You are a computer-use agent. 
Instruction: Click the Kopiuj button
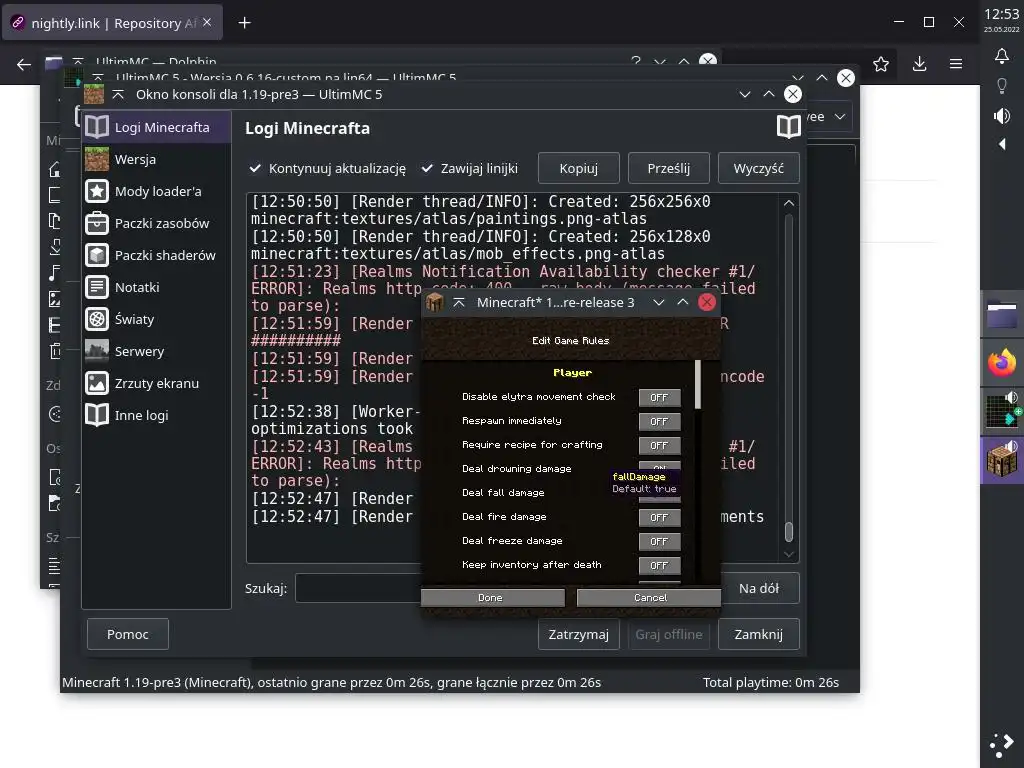tap(579, 168)
